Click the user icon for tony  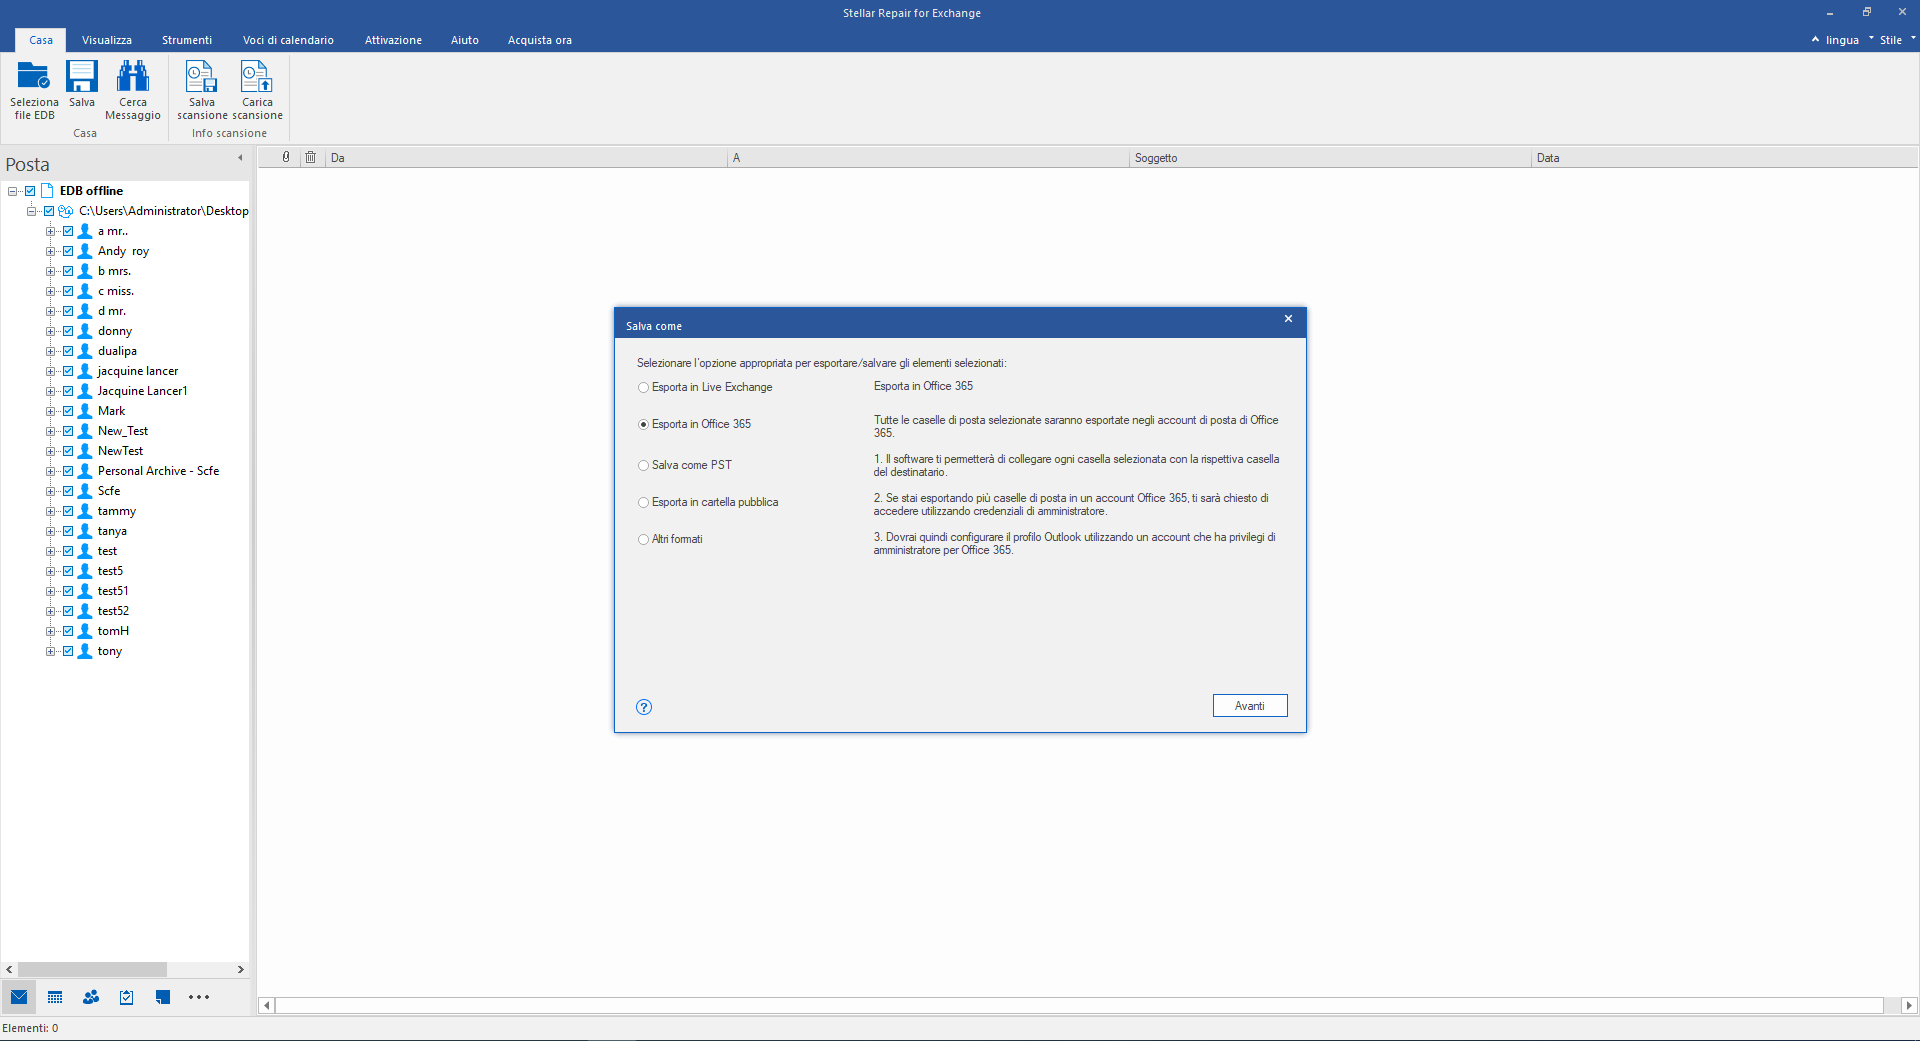tap(85, 651)
